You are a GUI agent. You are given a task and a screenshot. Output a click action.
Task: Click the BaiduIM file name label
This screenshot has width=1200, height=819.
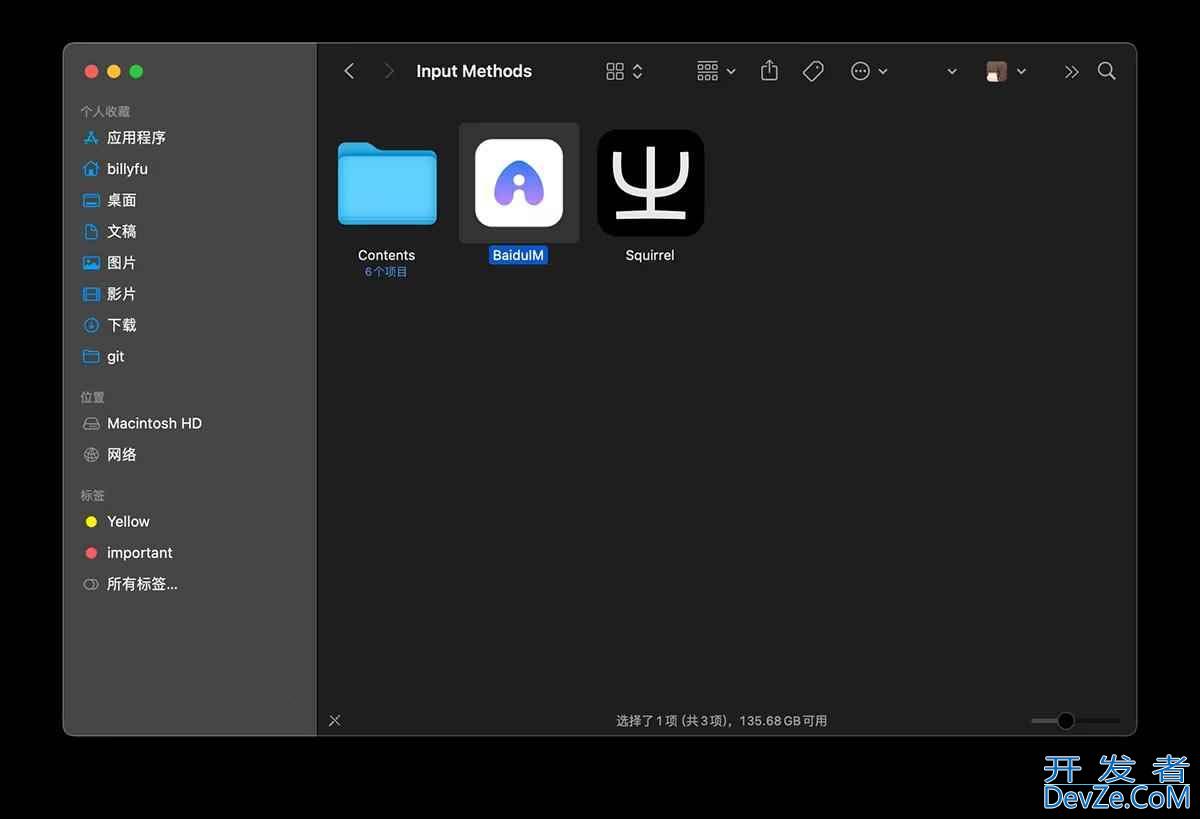[x=518, y=255]
